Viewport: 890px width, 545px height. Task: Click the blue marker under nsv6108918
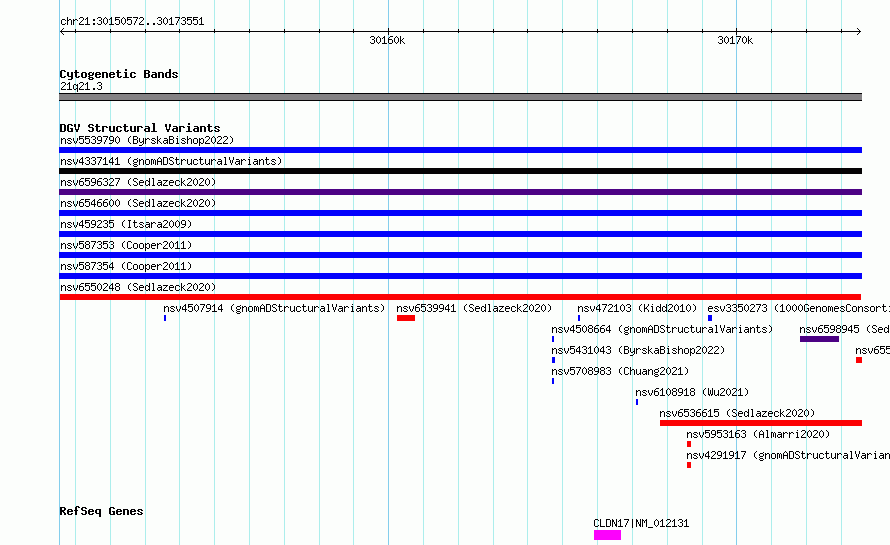[637, 402]
